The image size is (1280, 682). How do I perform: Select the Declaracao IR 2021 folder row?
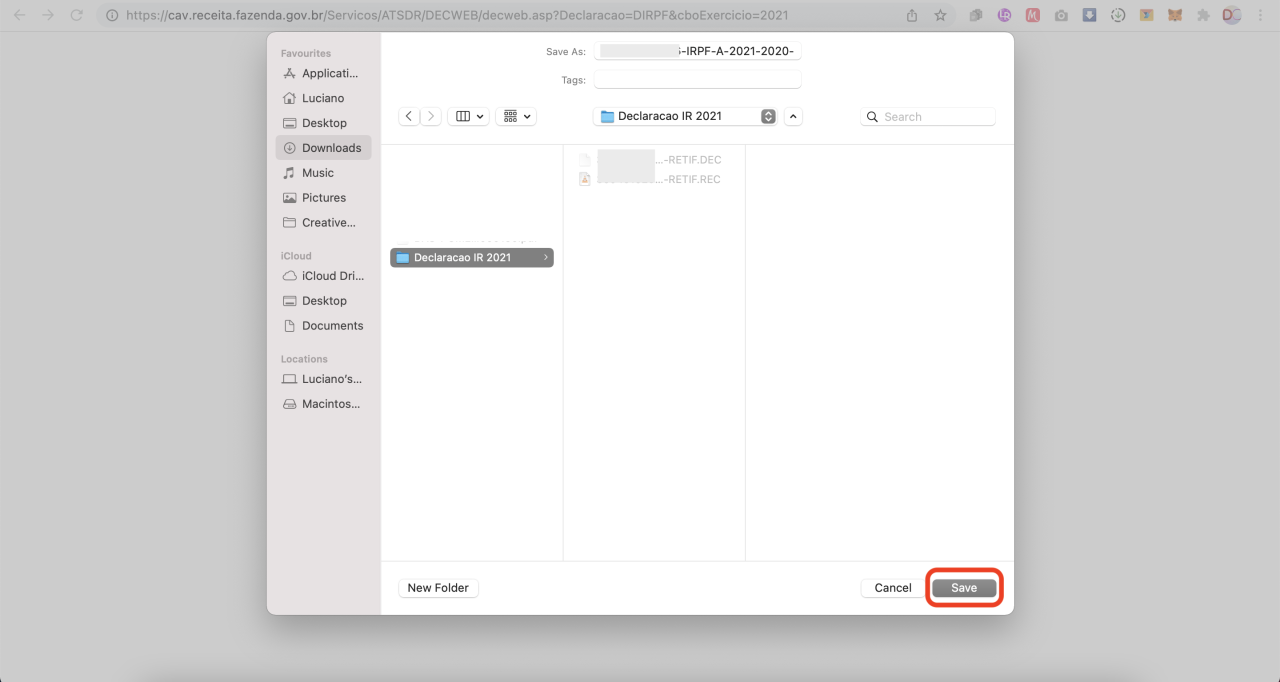(x=471, y=257)
